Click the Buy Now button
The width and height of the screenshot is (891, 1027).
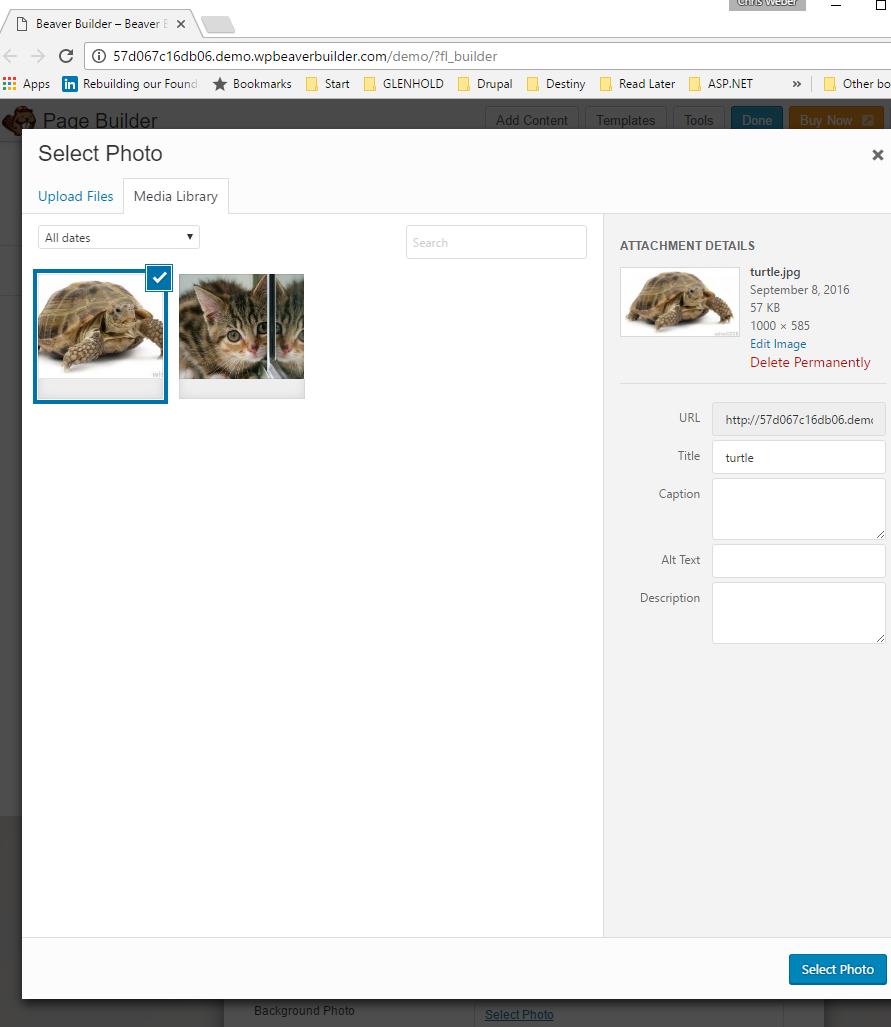[836, 120]
